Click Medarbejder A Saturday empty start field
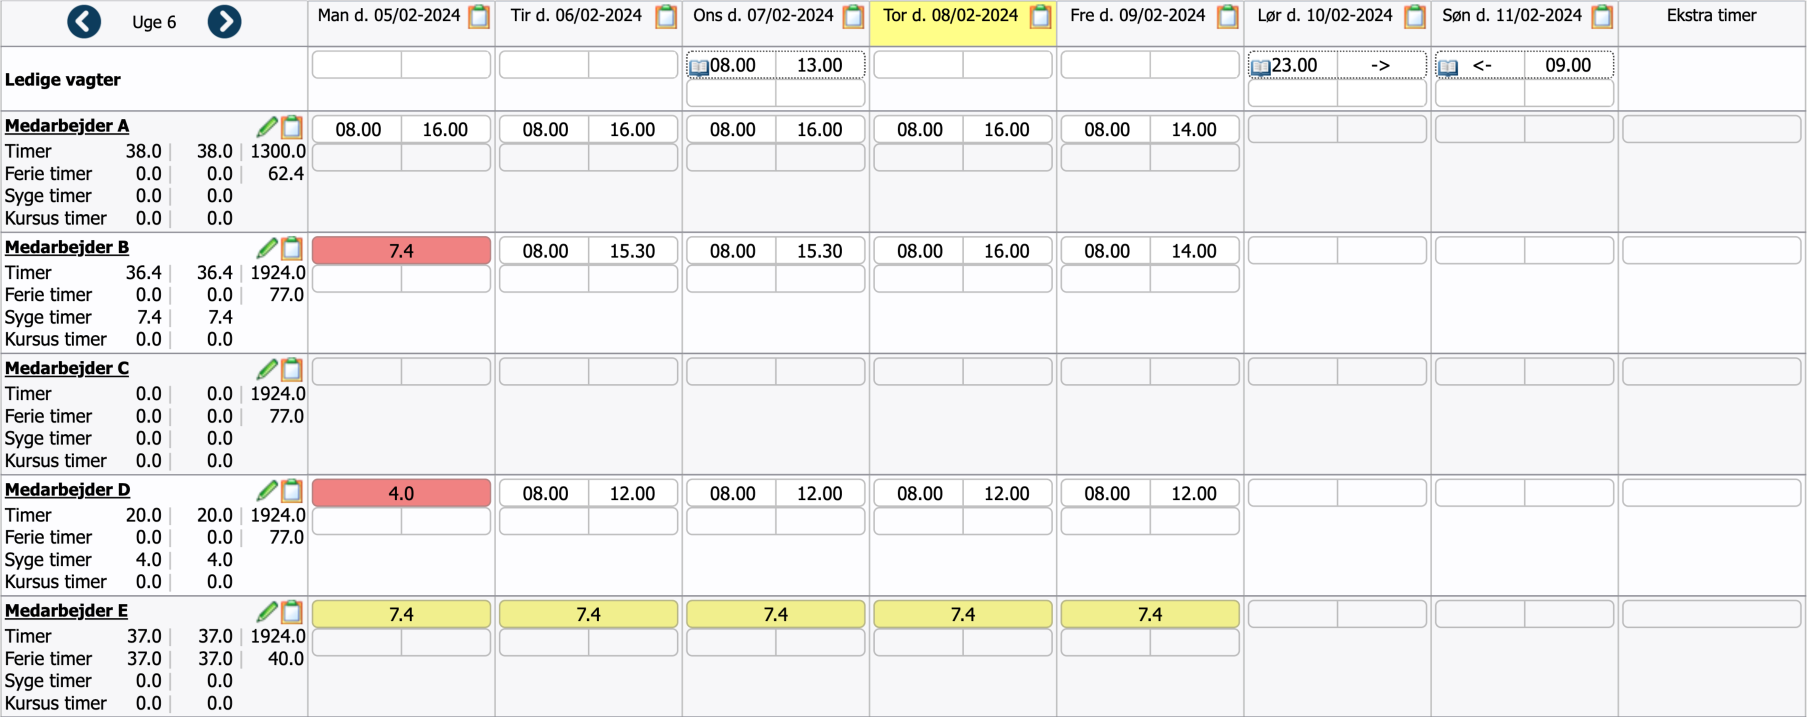 (x=1293, y=130)
